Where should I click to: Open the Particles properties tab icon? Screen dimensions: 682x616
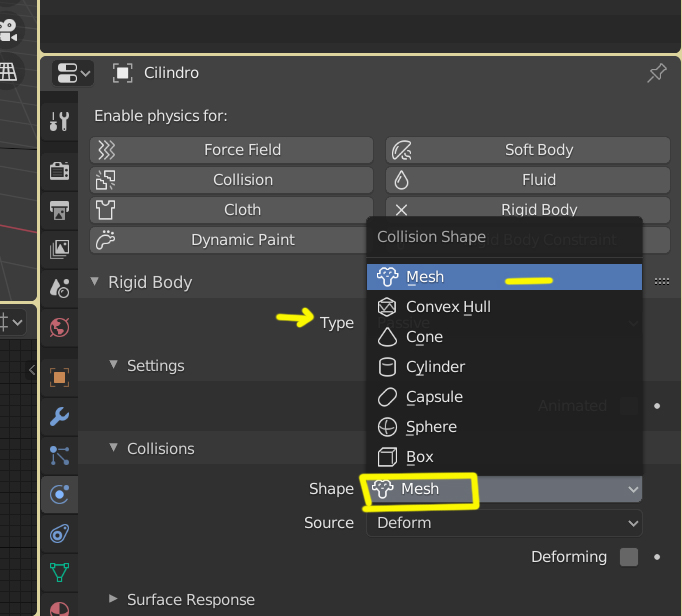point(59,455)
